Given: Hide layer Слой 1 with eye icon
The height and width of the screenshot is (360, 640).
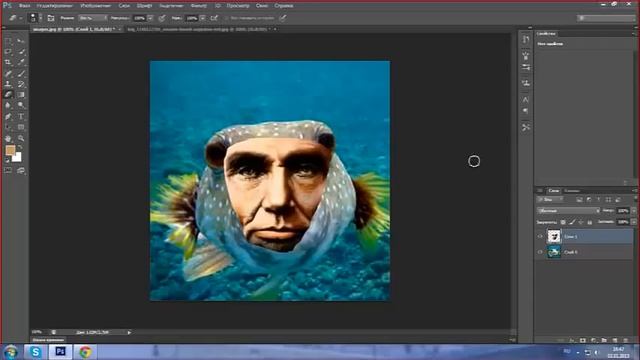Looking at the screenshot, I should coord(540,236).
